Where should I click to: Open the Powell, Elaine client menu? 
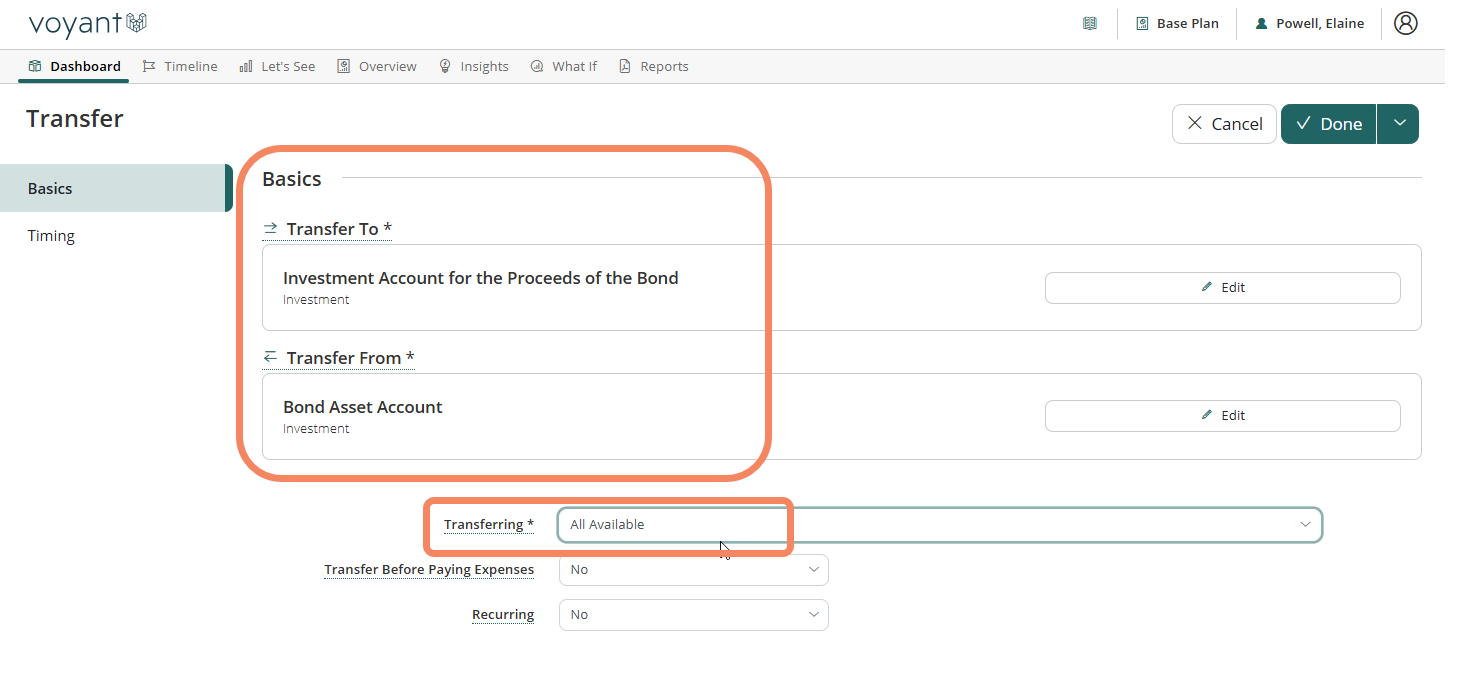[x=1310, y=23]
